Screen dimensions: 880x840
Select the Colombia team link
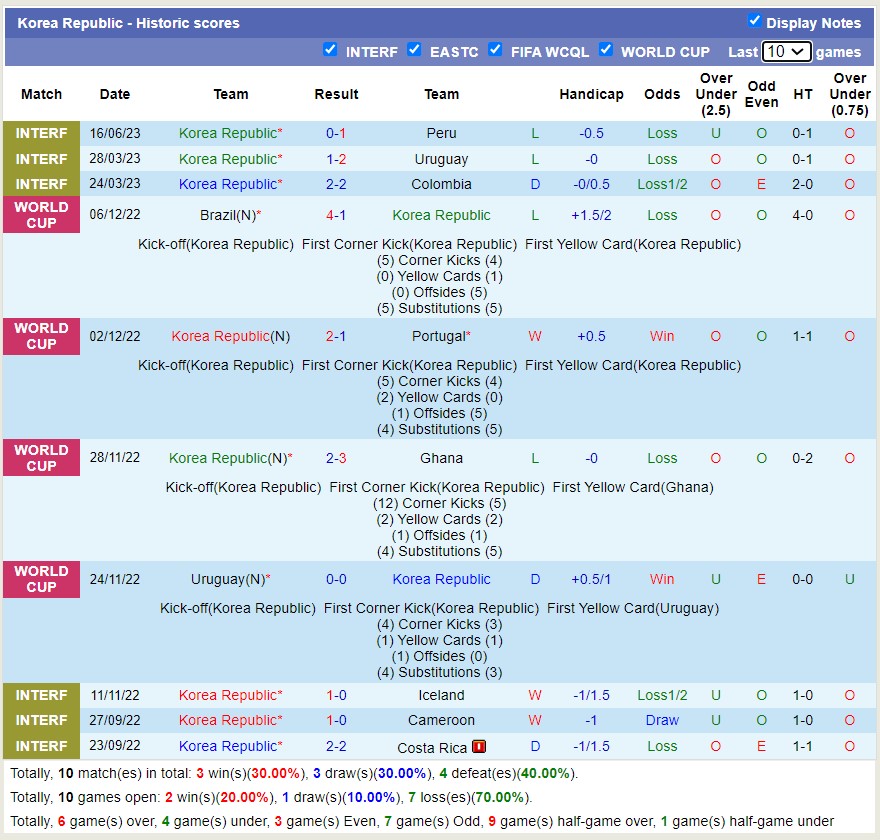[441, 184]
